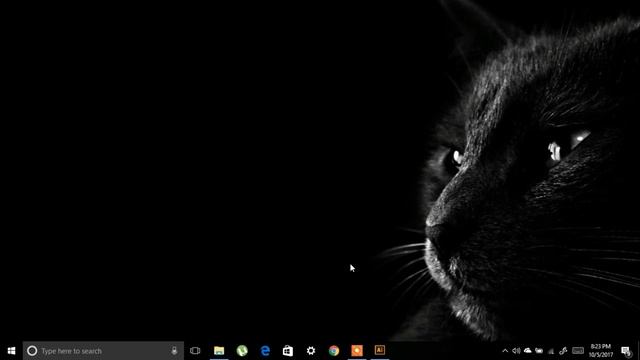Image resolution: width=640 pixels, height=360 pixels.
Task: Click the pen/link tray icon
Action: 563,351
